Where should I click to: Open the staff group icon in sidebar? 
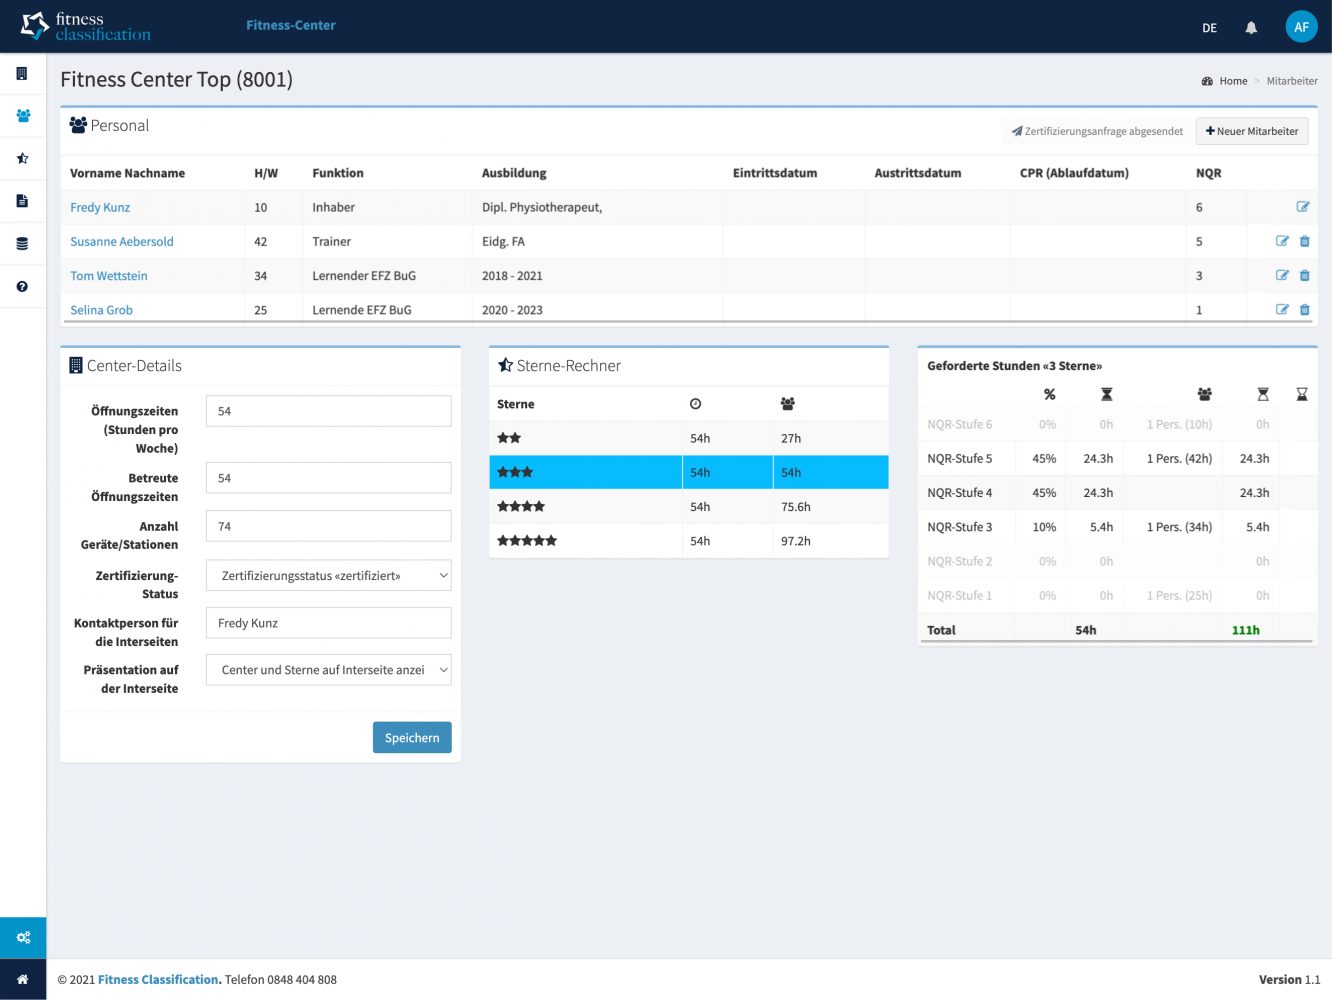23,116
